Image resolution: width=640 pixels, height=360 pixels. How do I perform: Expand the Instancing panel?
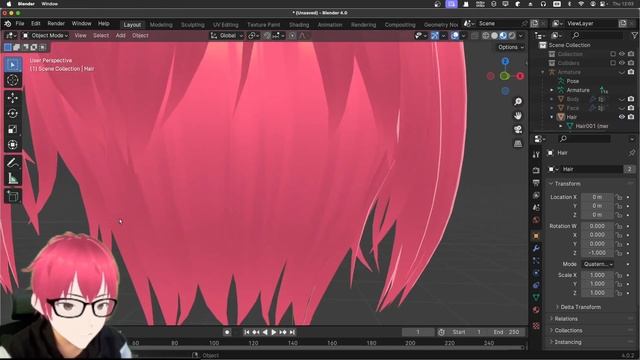click(567, 342)
